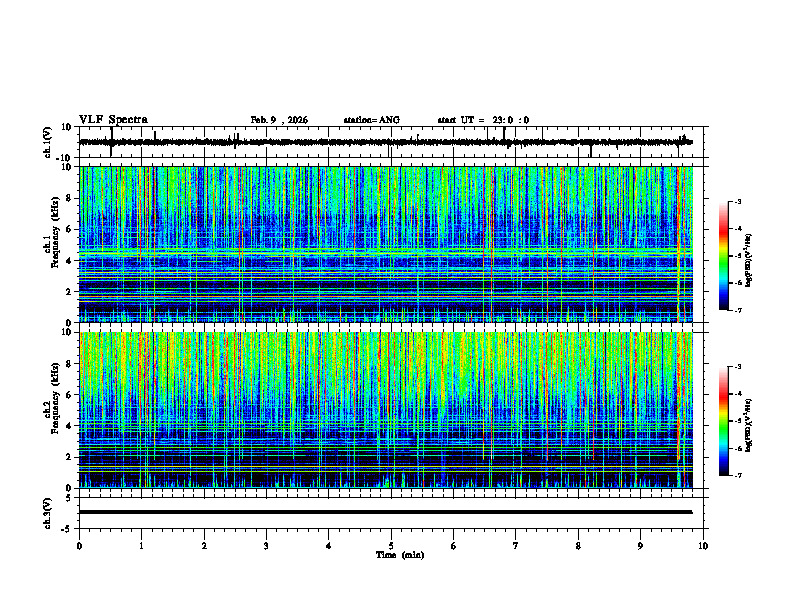The image size is (792, 612).
Task: Click the ch.2 spectrogram color scale bar
Action: coord(723,421)
